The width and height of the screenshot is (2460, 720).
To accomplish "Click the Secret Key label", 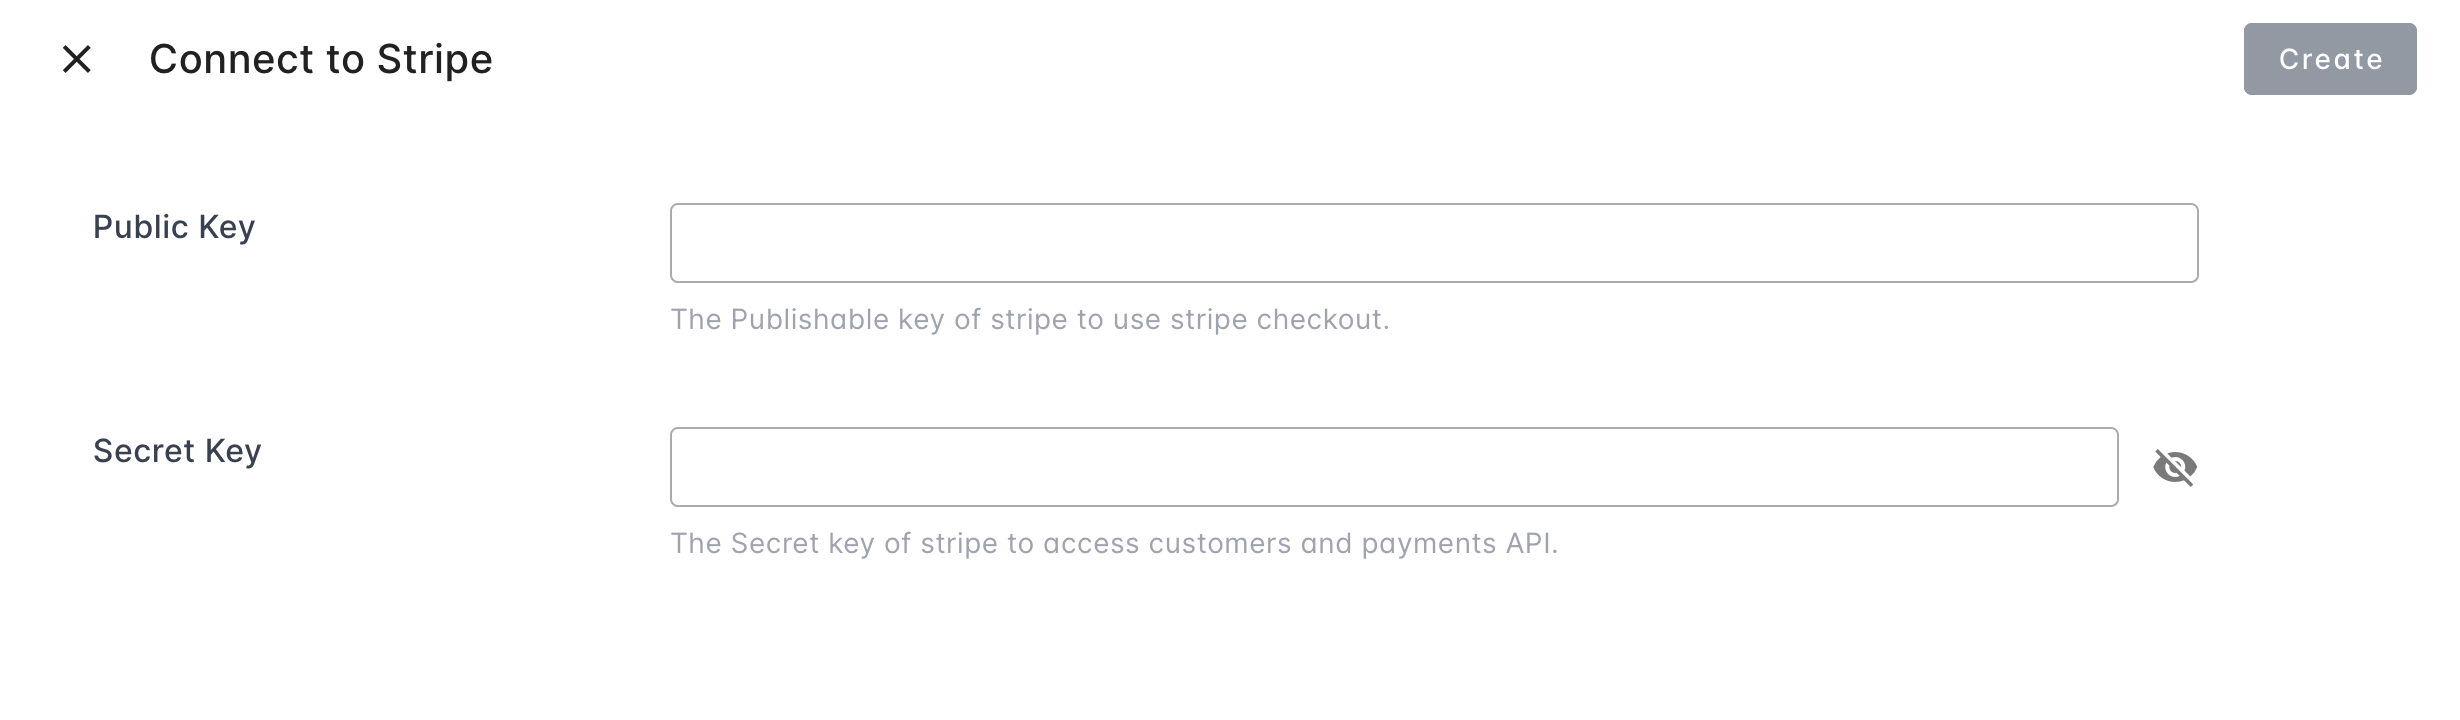I will point(177,451).
